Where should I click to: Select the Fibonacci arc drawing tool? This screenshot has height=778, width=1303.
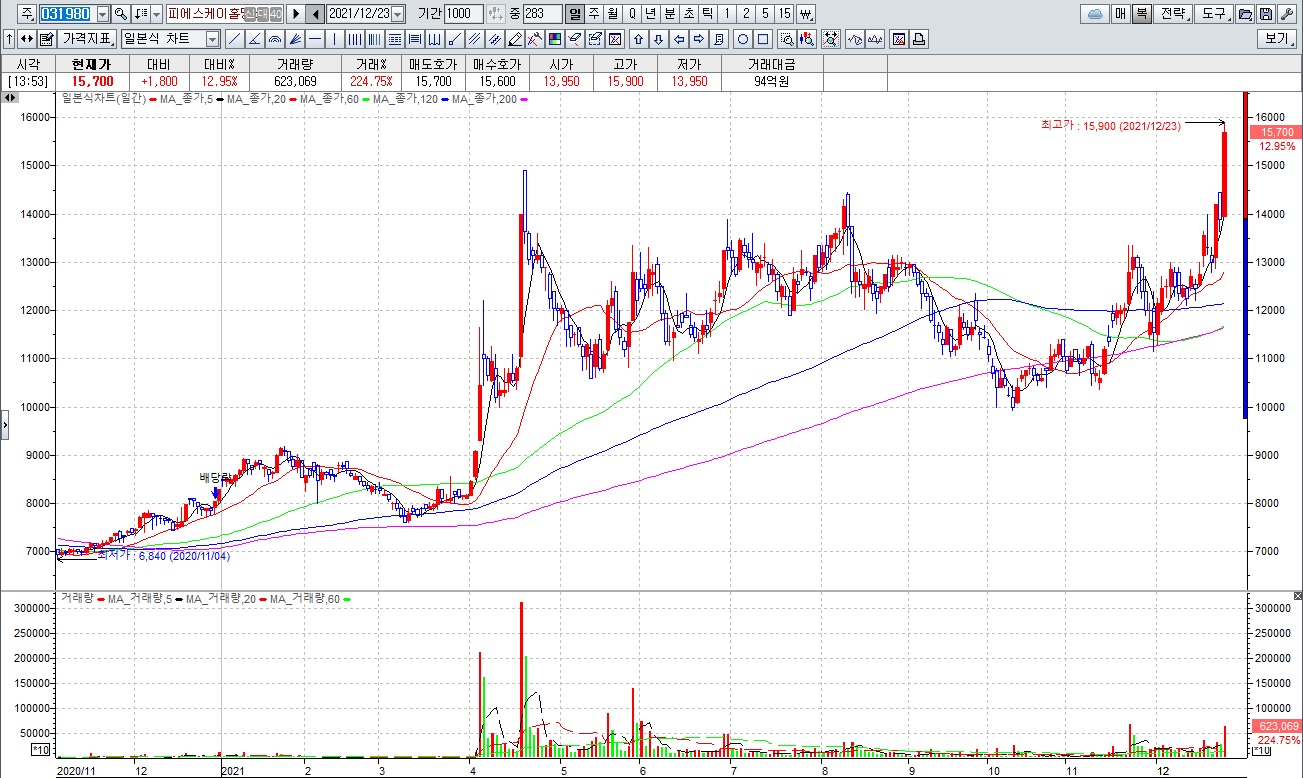point(274,39)
